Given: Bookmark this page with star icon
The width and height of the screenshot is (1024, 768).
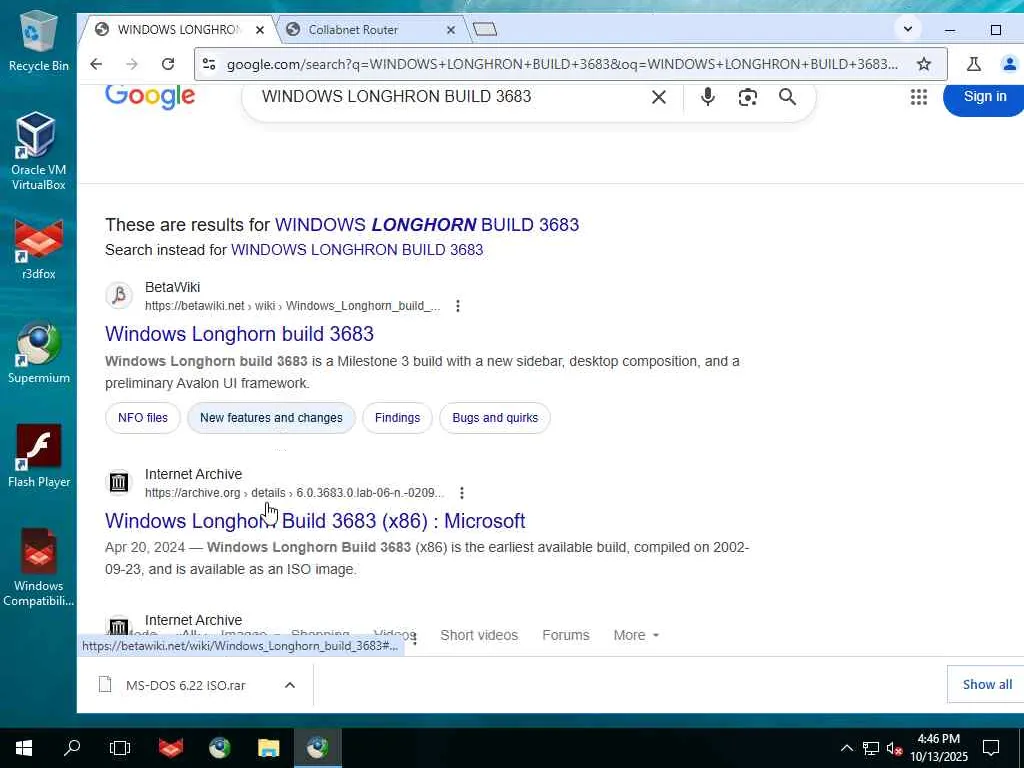Looking at the screenshot, I should pyautogui.click(x=923, y=64).
